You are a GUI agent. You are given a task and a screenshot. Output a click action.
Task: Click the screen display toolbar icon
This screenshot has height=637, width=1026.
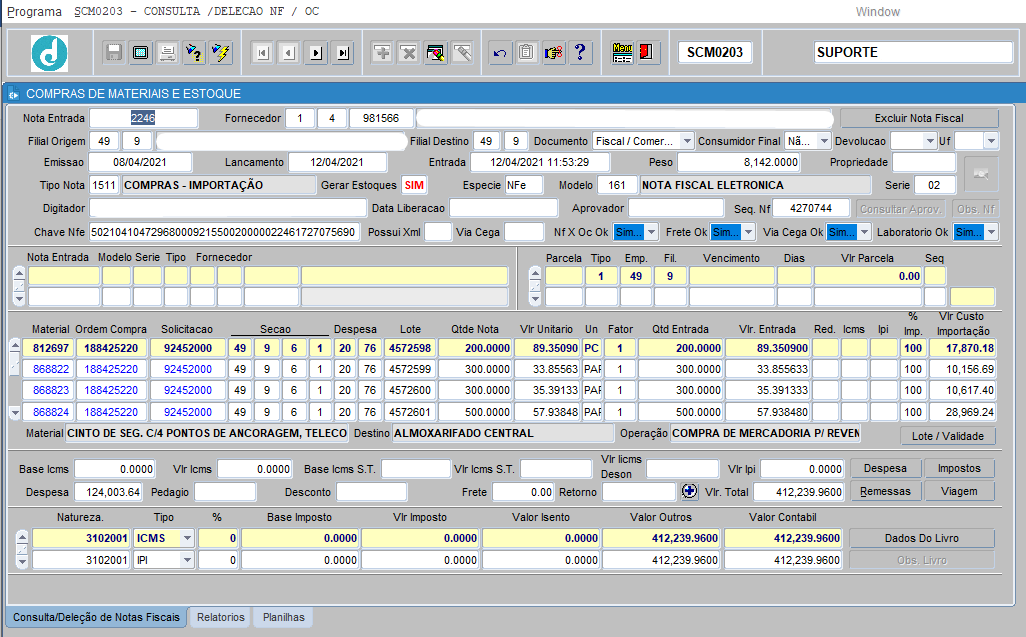click(141, 52)
